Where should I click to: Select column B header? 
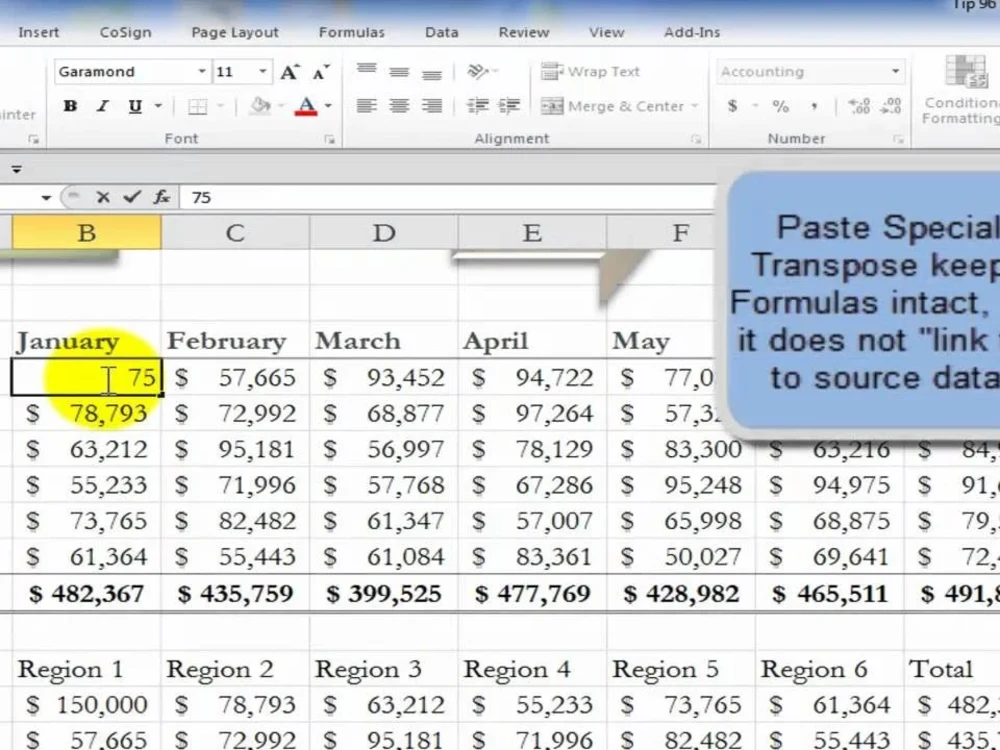coord(87,232)
